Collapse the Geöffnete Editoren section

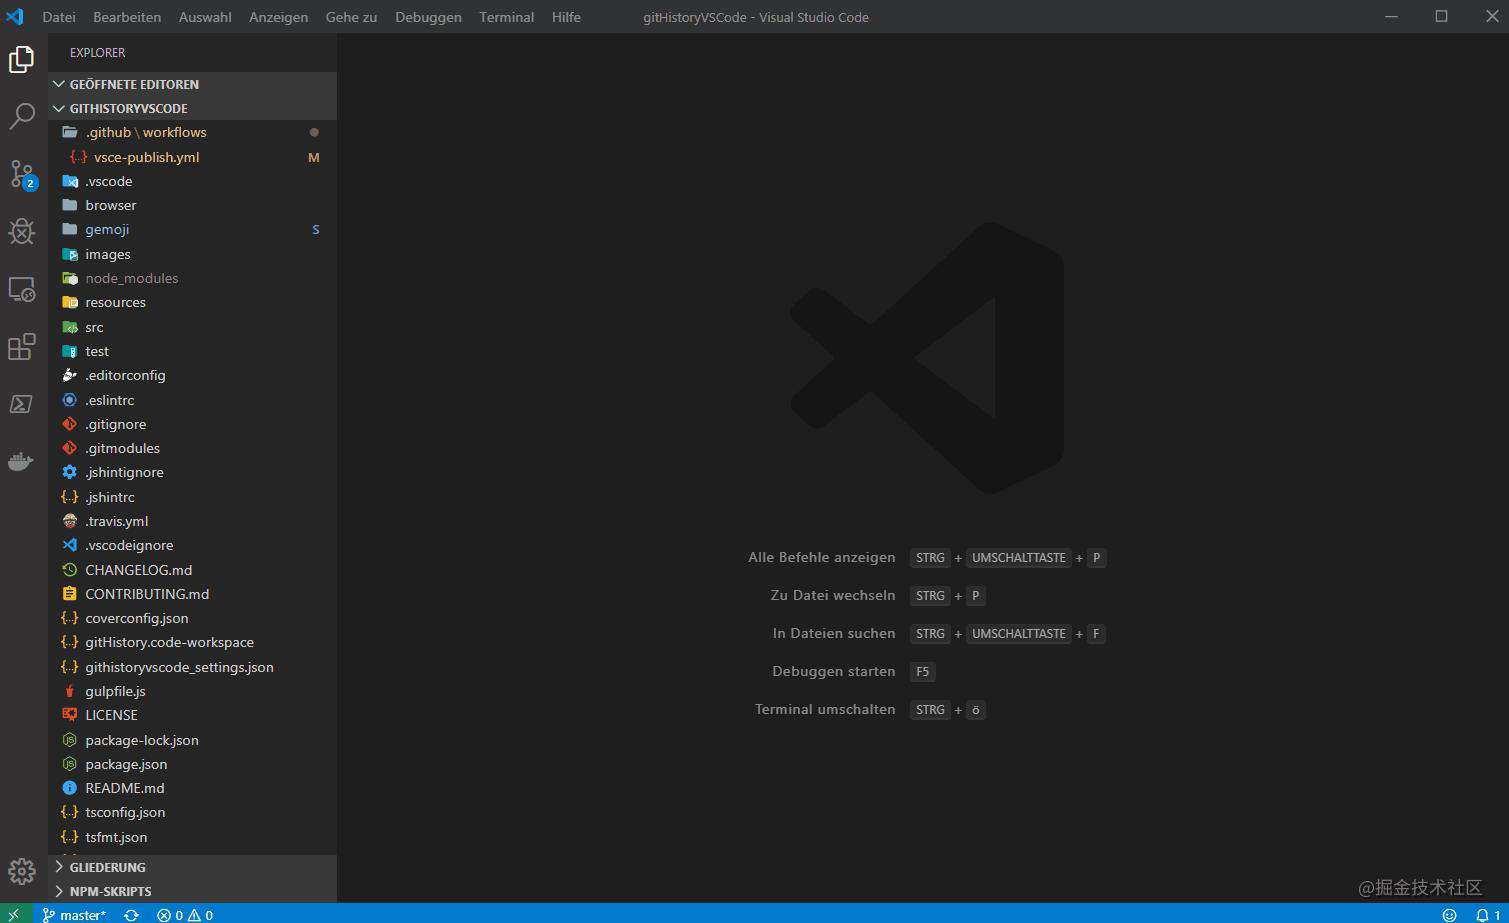(x=192, y=84)
